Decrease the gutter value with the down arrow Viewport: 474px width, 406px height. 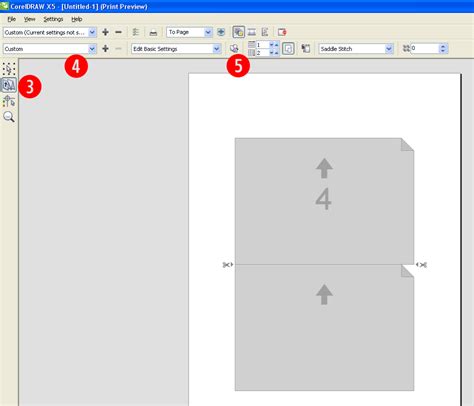443,51
